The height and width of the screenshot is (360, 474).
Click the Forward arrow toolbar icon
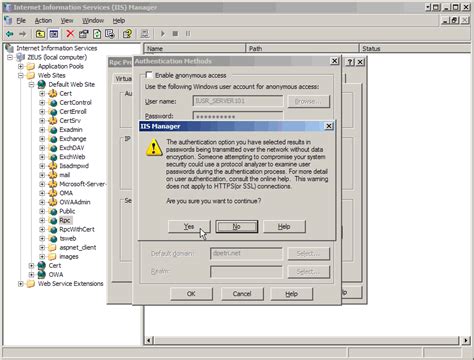(22, 34)
